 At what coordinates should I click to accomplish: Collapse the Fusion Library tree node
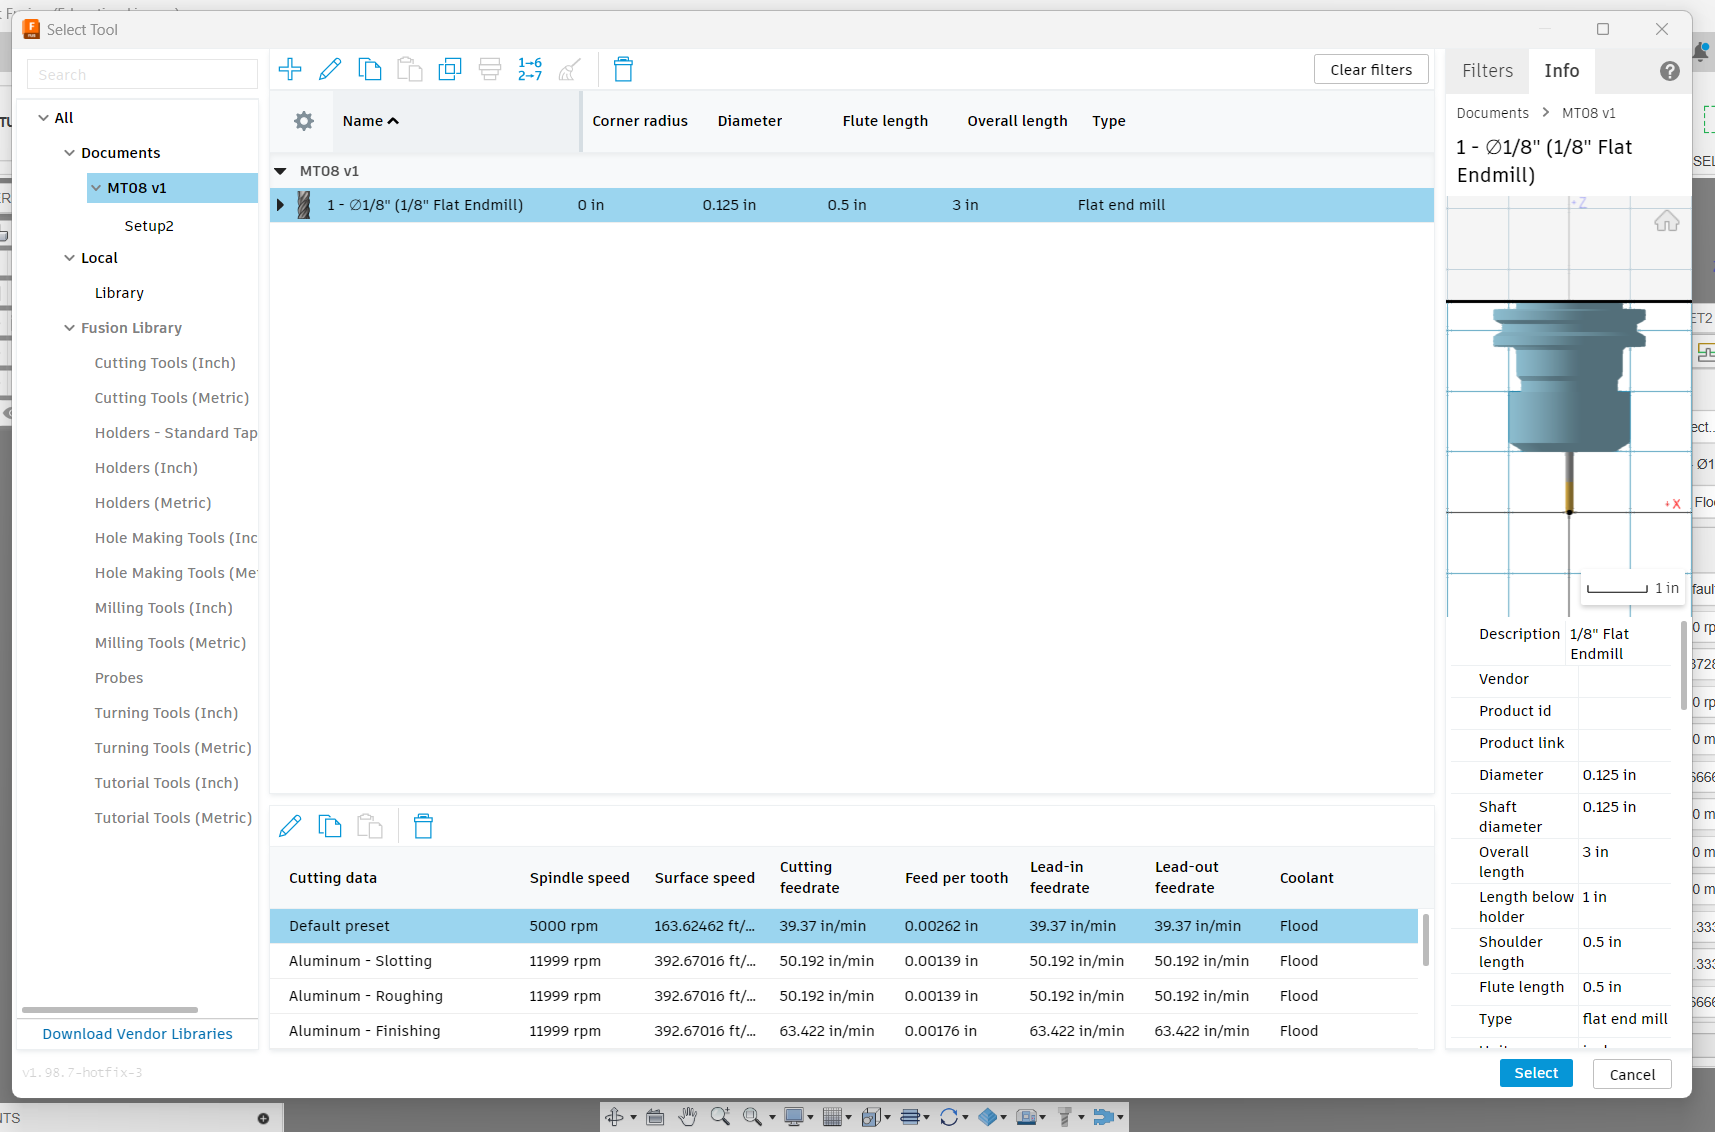pos(70,328)
